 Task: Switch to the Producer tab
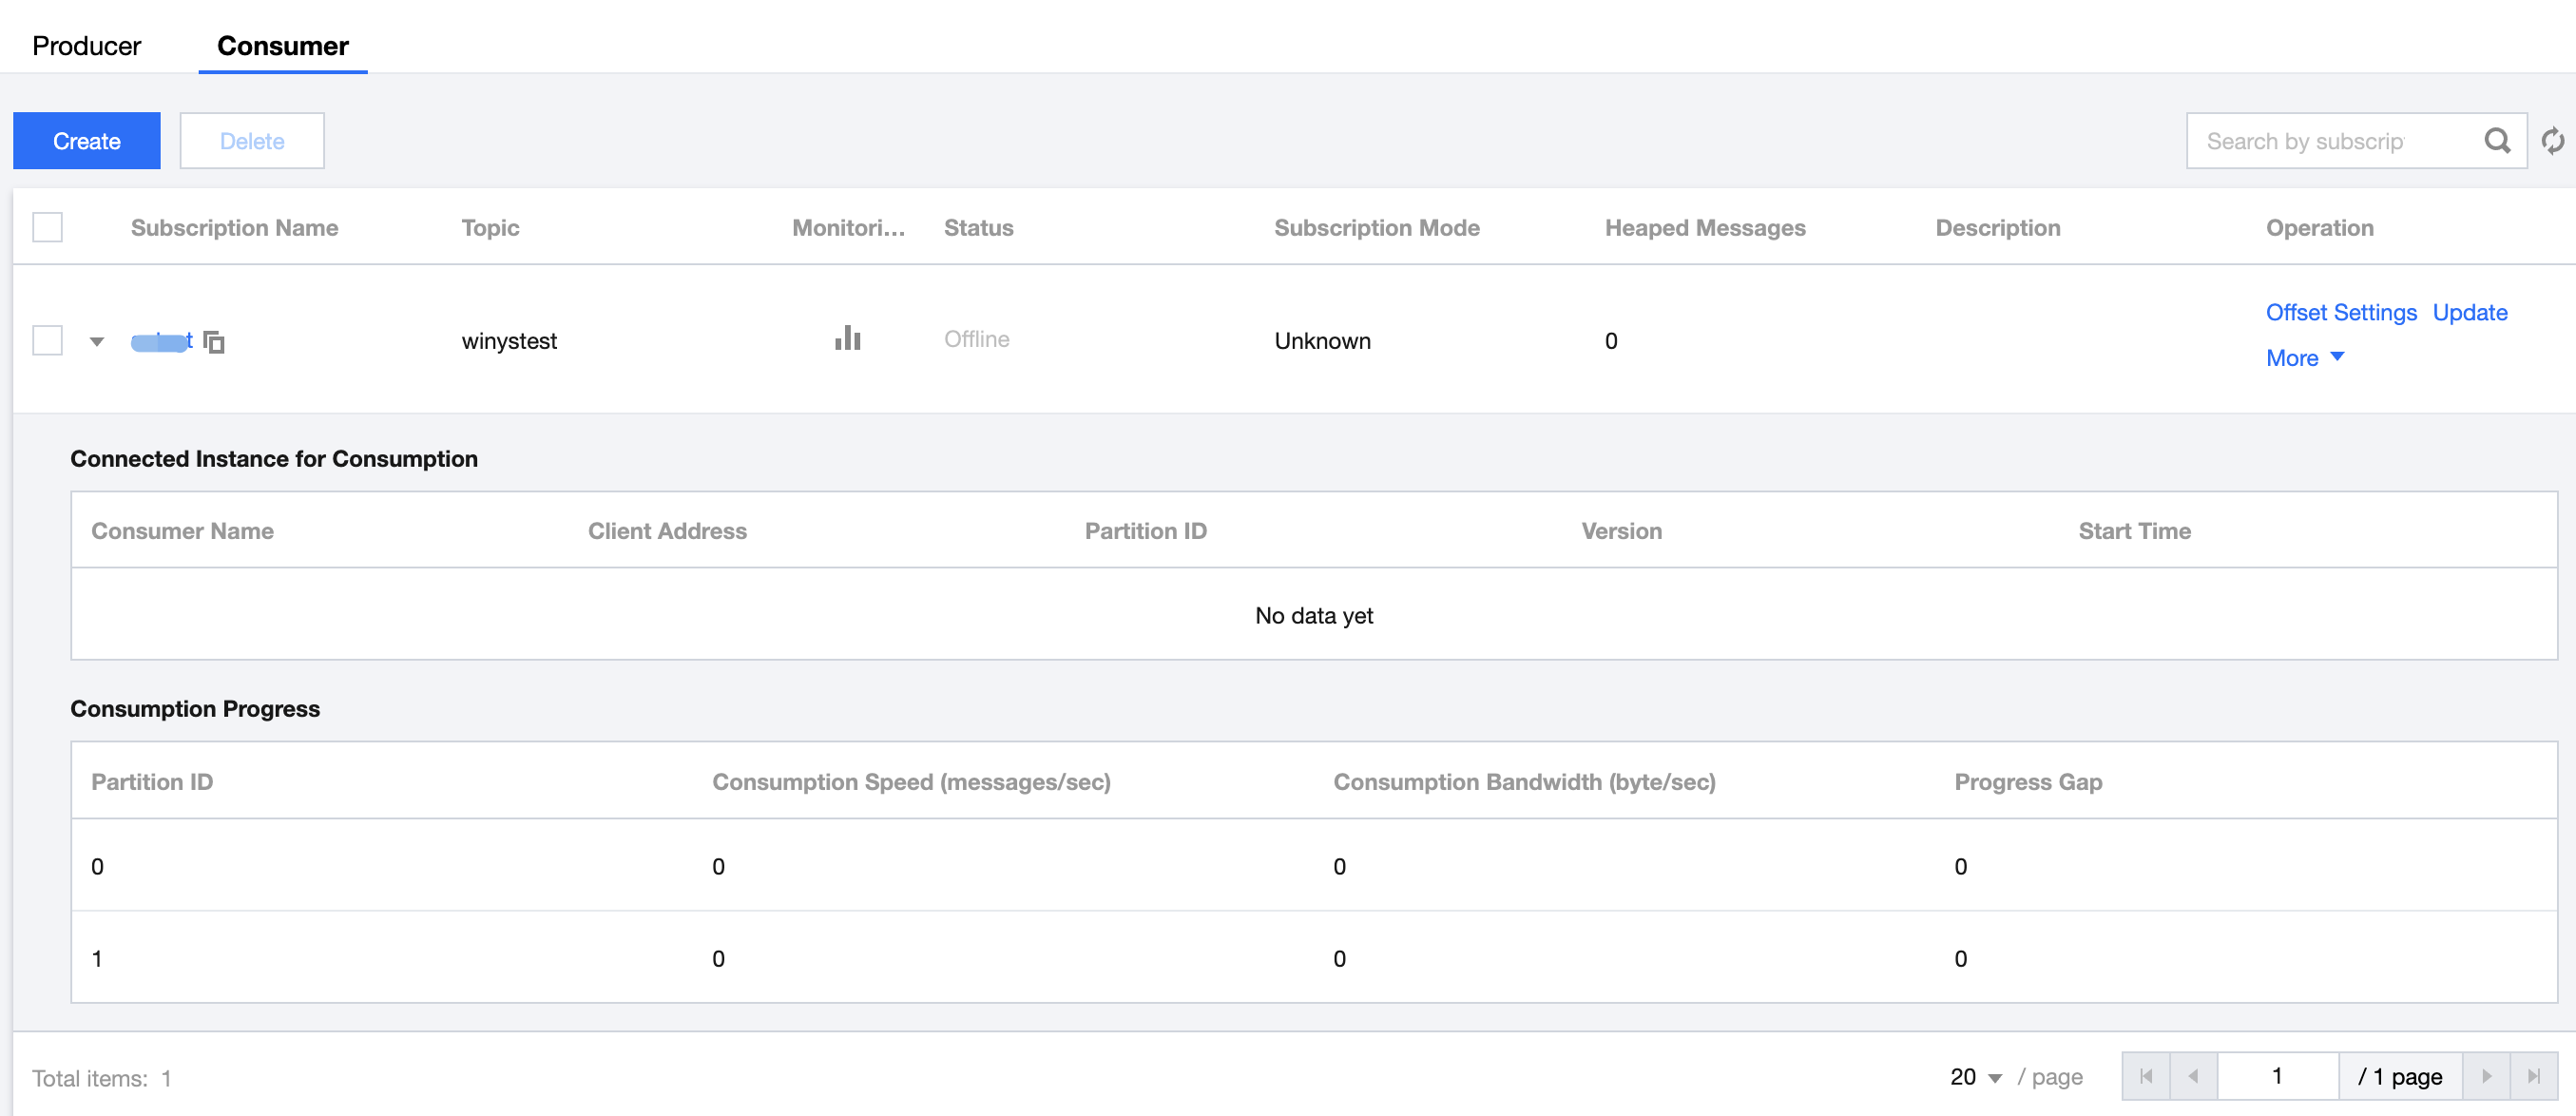[x=86, y=46]
